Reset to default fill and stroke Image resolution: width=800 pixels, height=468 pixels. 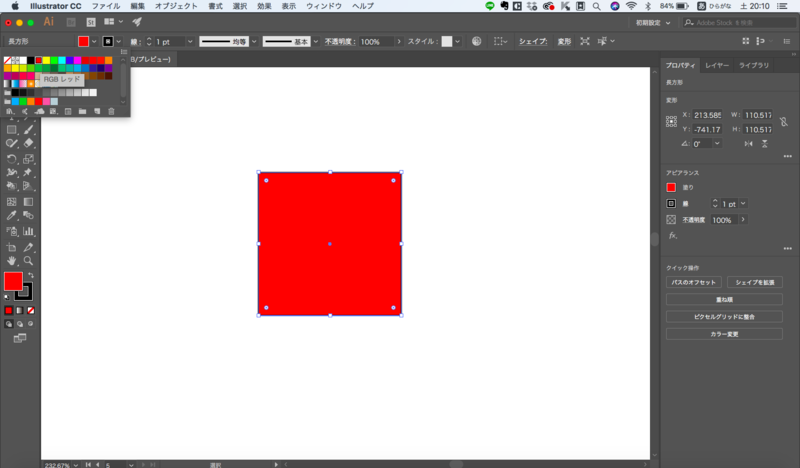pyautogui.click(x=7, y=297)
